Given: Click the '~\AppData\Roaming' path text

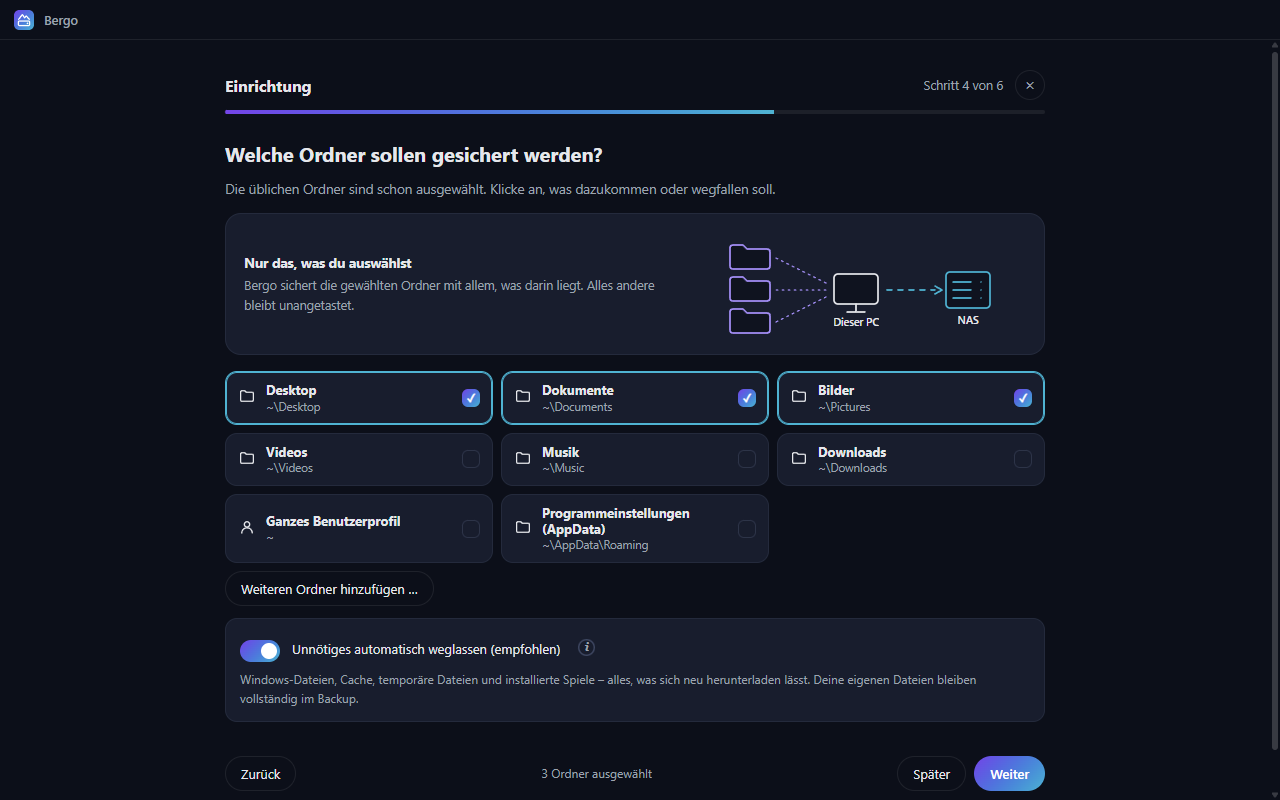Looking at the screenshot, I should (595, 545).
